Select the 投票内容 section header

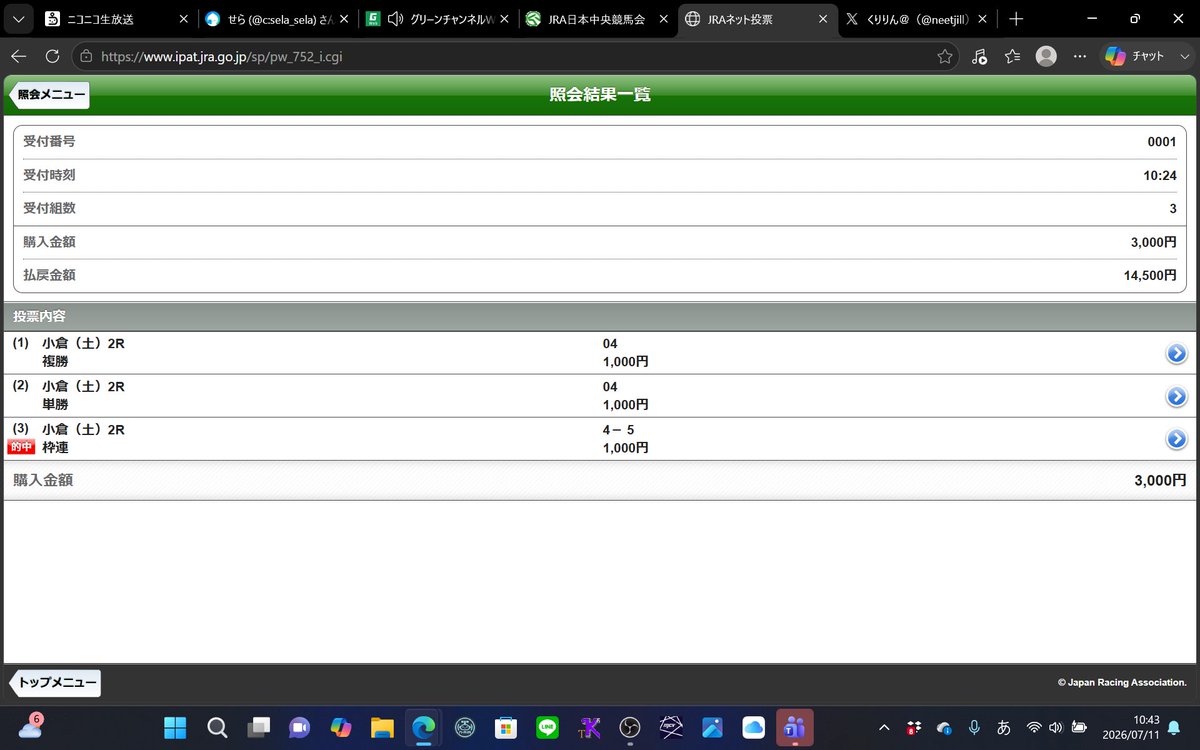coord(600,316)
